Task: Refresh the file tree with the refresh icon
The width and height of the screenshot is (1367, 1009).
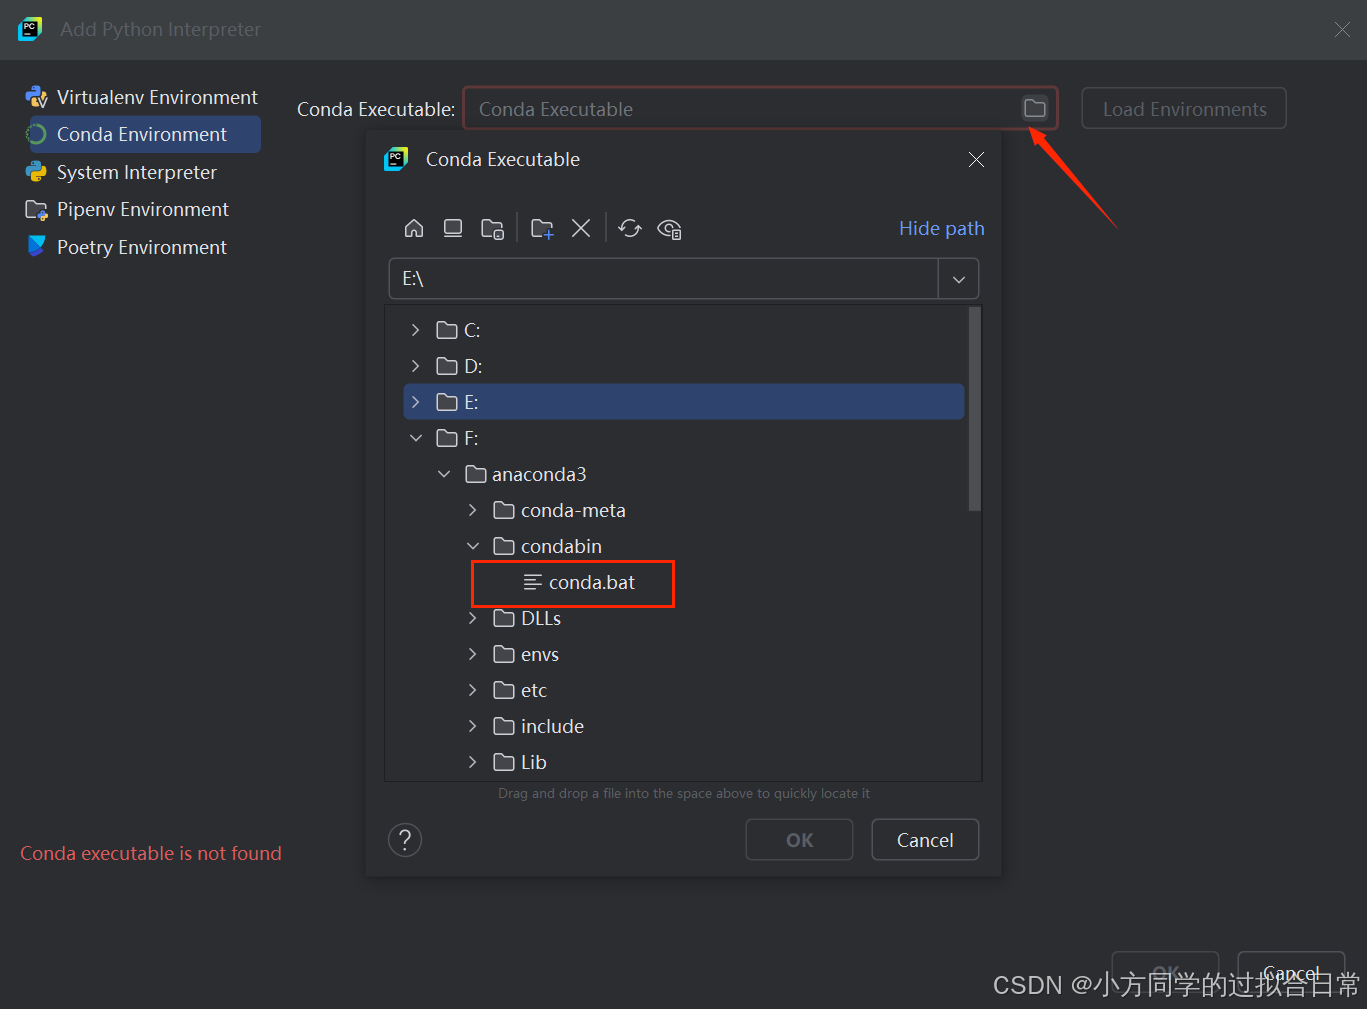Action: click(630, 228)
